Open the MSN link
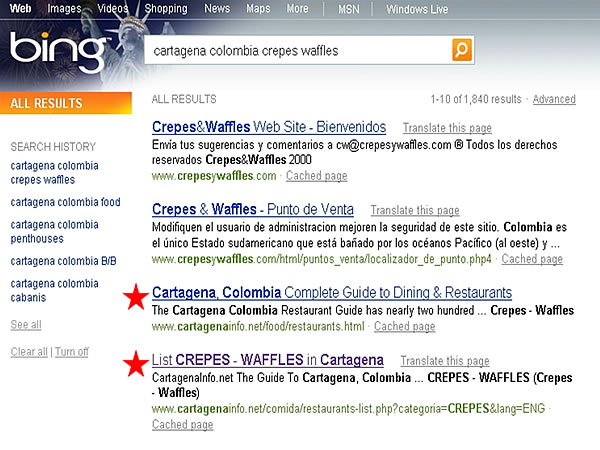 349,9
